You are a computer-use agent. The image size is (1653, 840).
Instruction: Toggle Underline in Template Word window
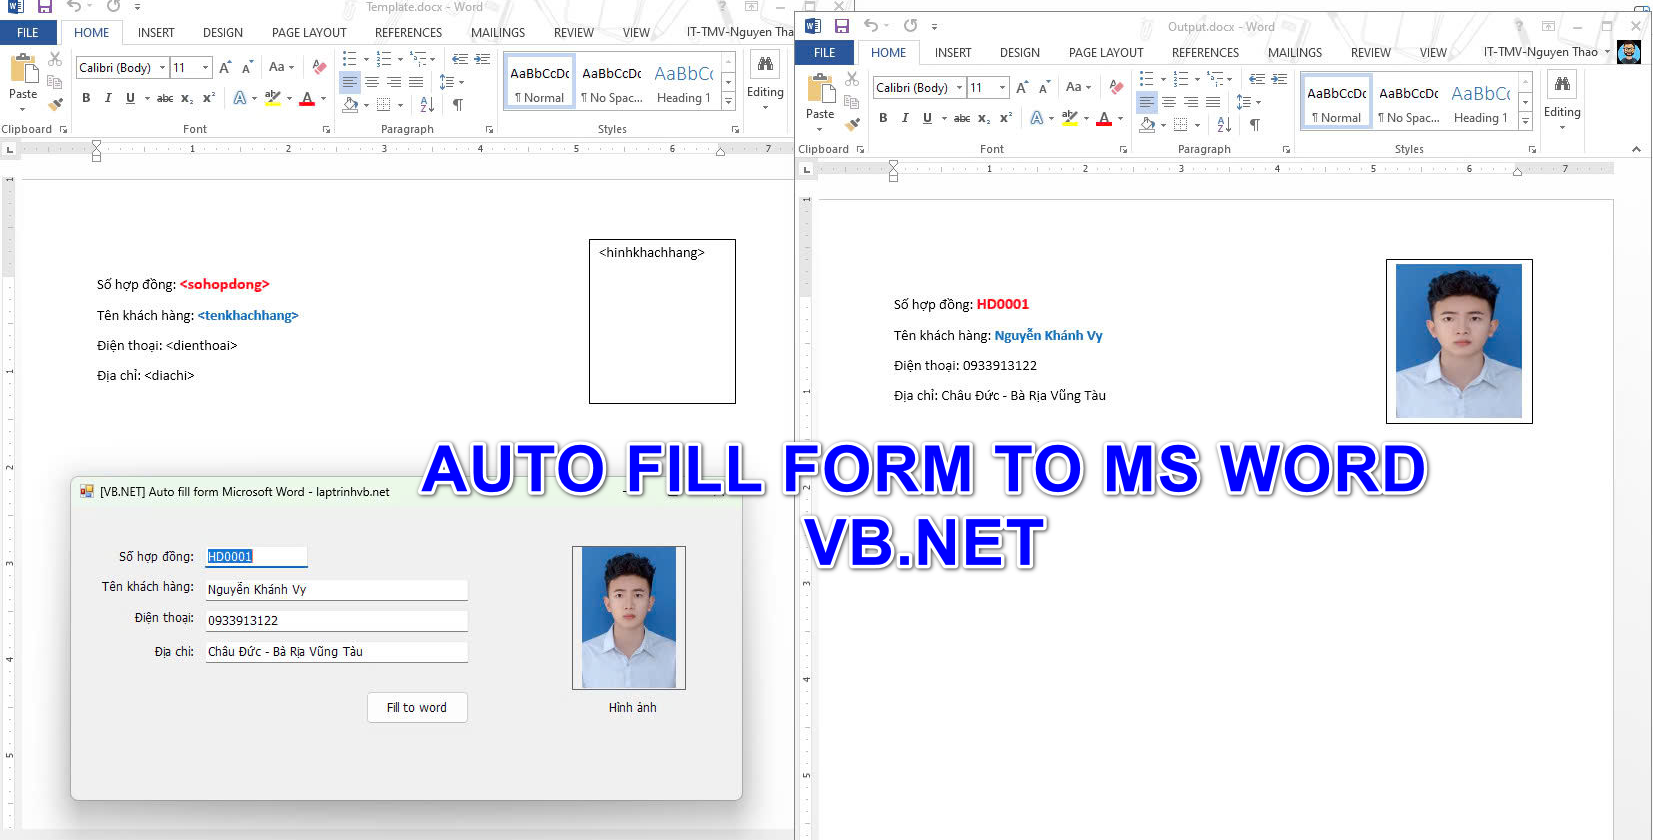tap(130, 98)
